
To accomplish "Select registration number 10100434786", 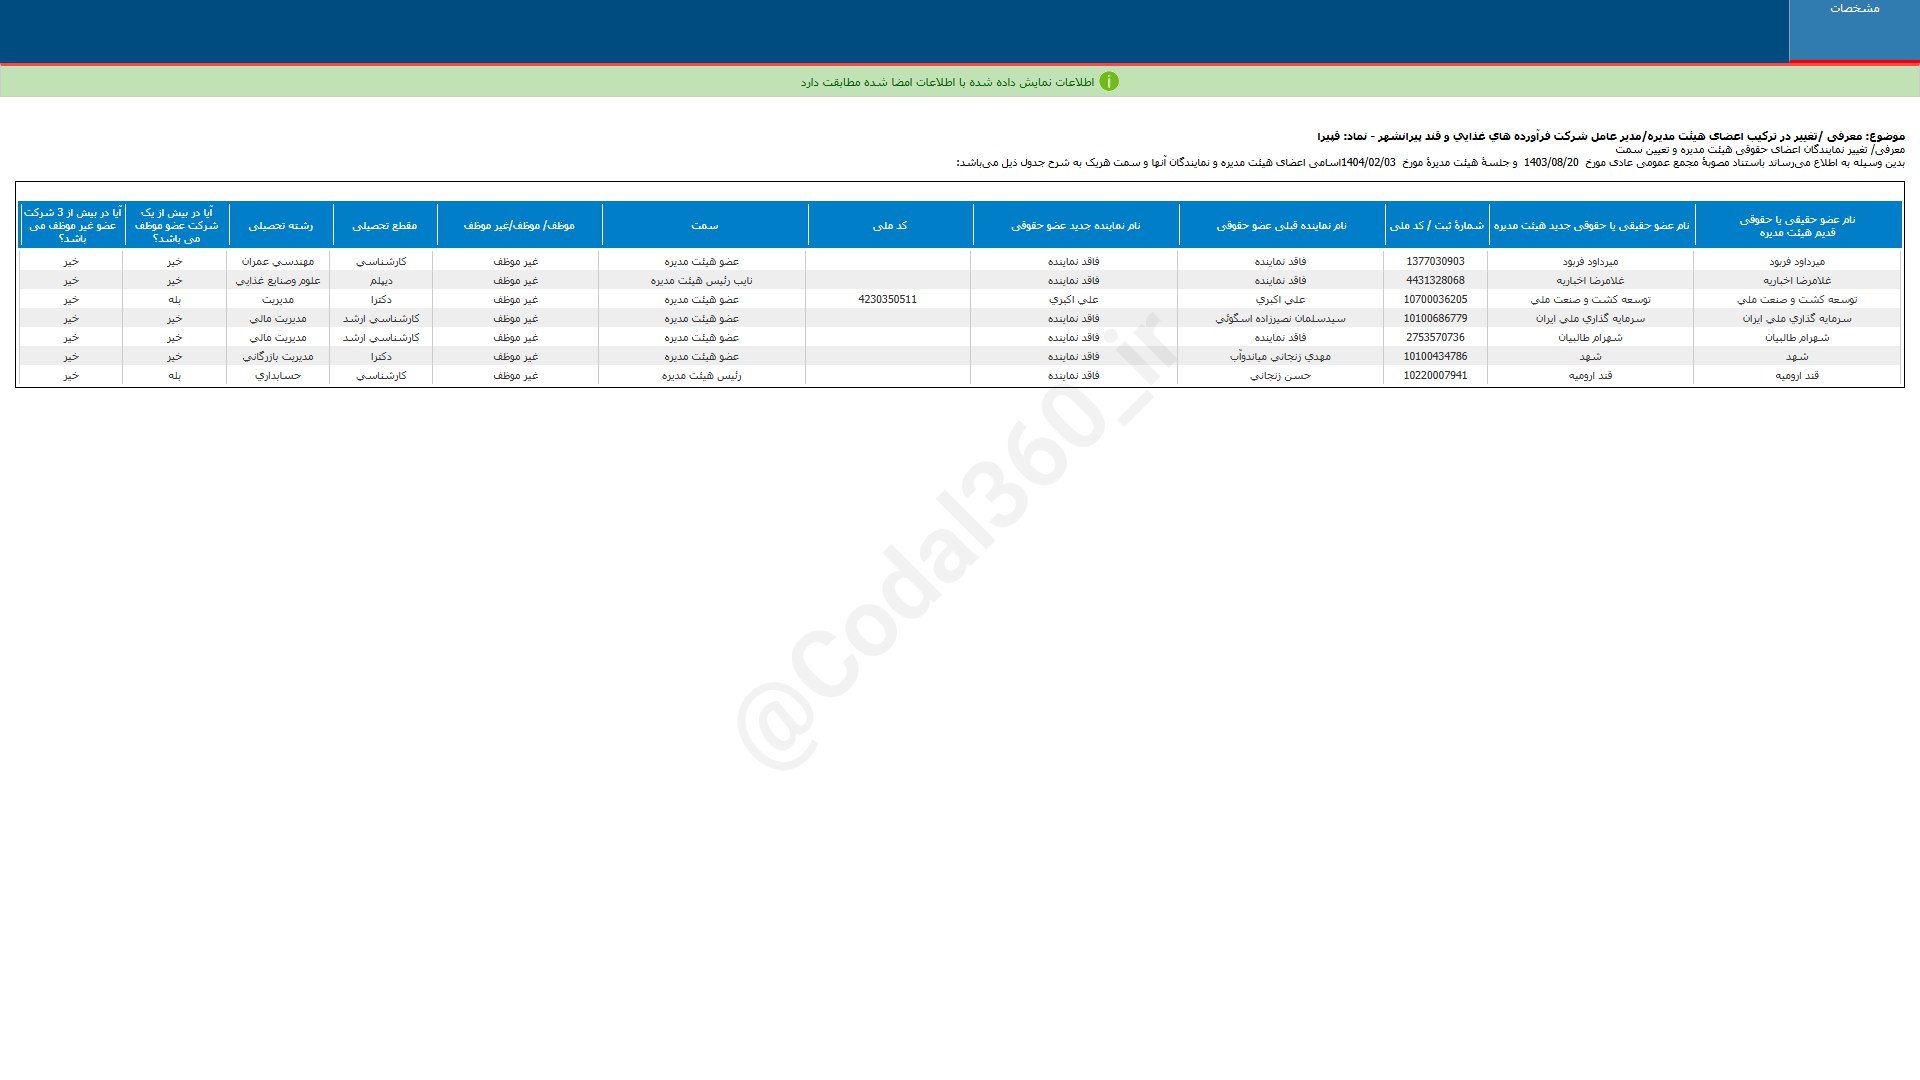I will tap(1435, 357).
